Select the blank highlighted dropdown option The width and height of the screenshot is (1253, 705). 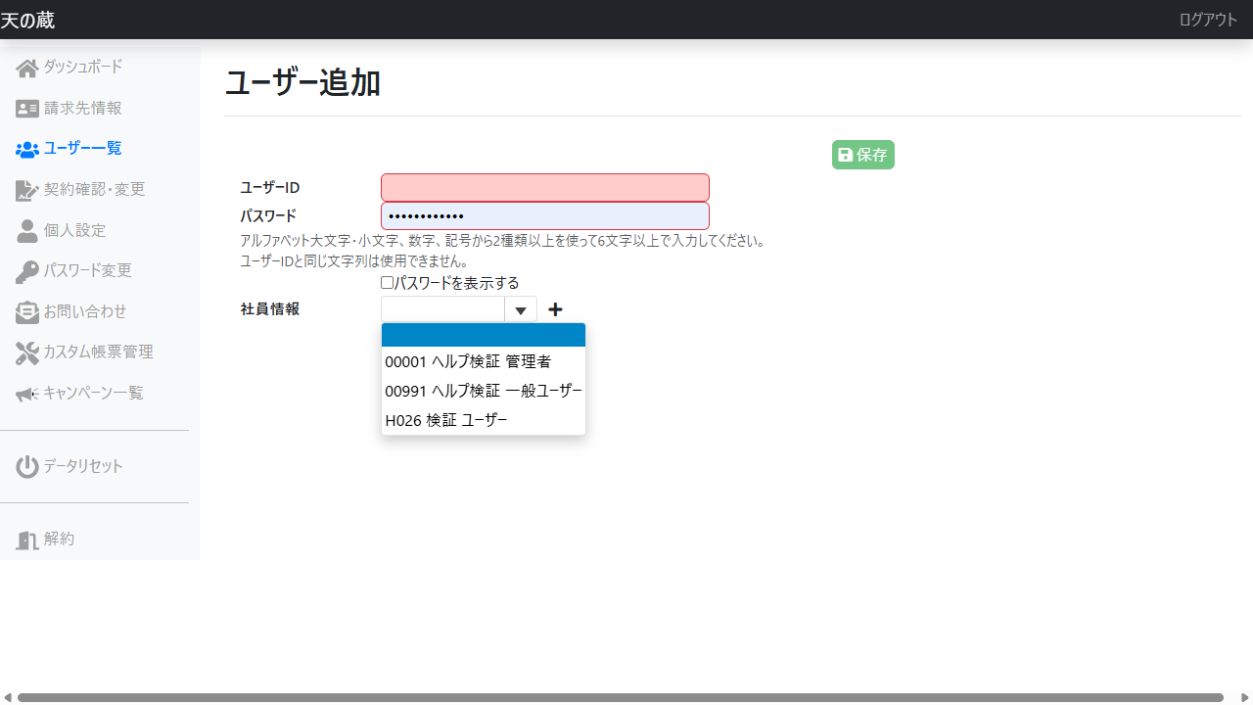483,335
